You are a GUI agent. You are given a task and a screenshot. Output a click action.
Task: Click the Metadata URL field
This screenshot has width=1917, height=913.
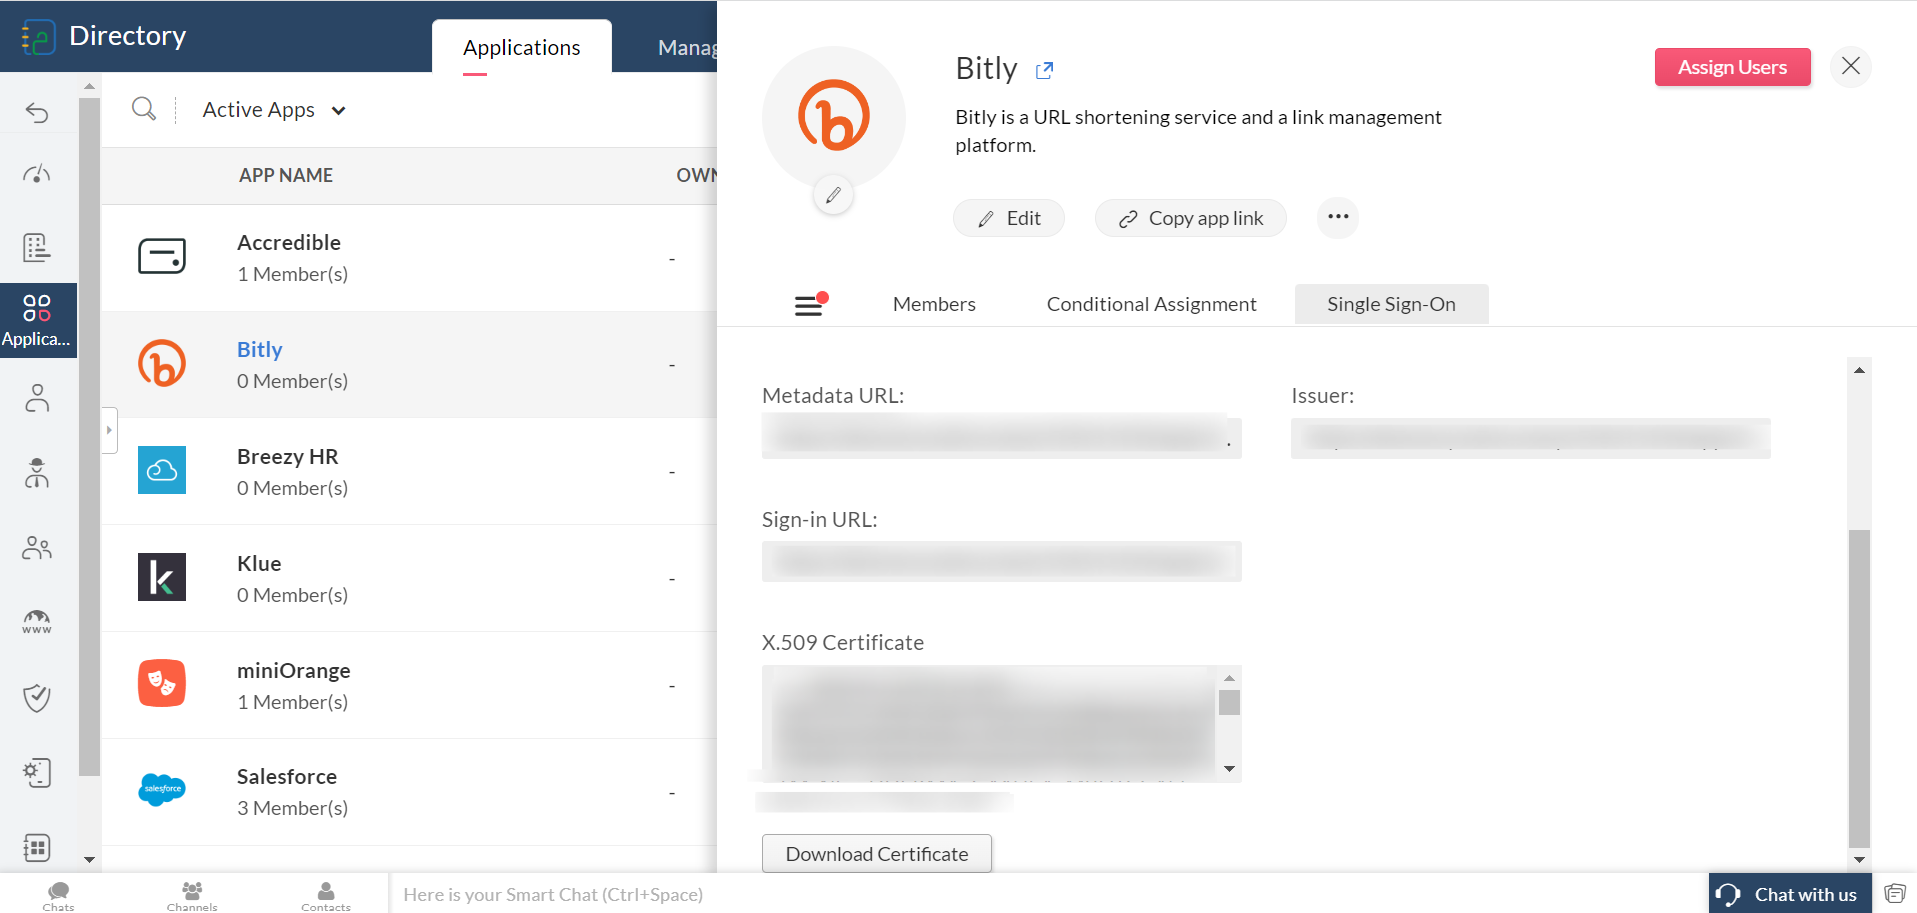[1002, 438]
